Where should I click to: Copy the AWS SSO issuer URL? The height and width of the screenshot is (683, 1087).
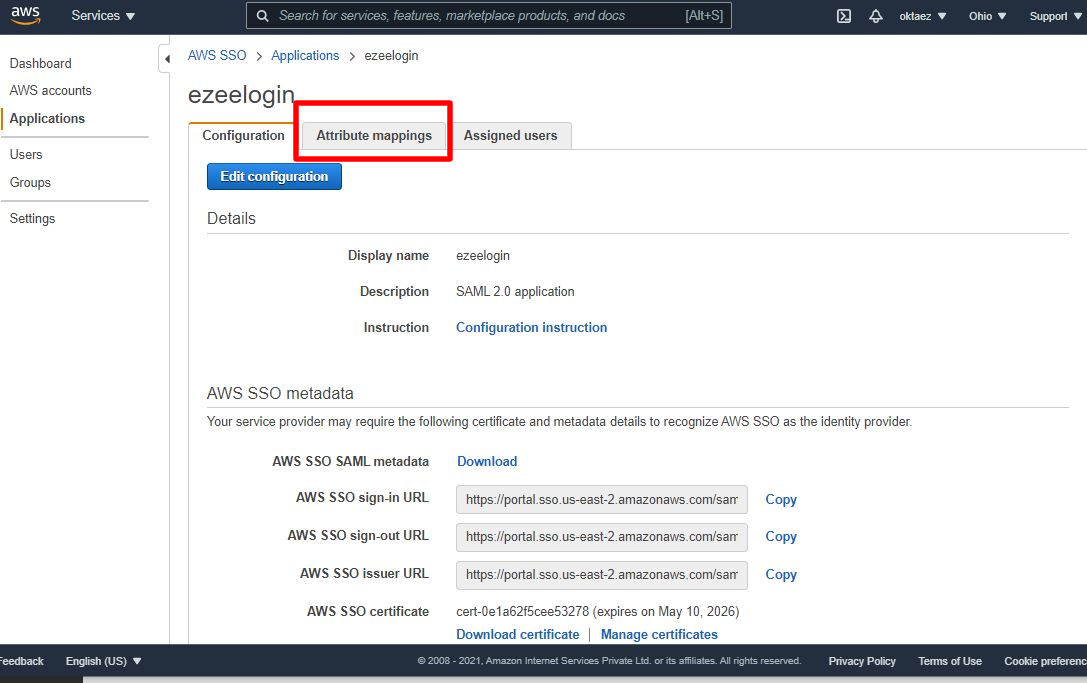[x=781, y=575]
